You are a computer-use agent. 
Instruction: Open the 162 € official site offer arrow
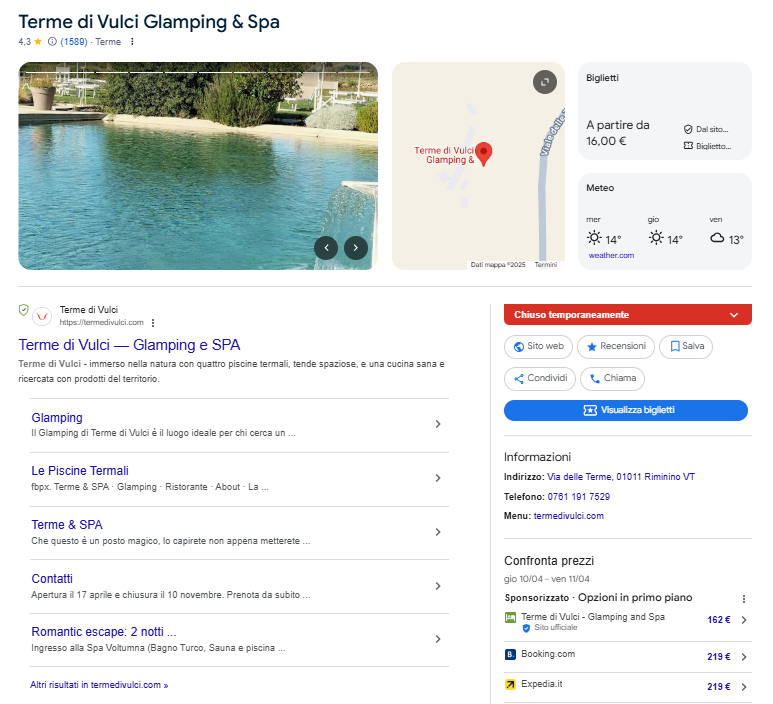point(744,620)
